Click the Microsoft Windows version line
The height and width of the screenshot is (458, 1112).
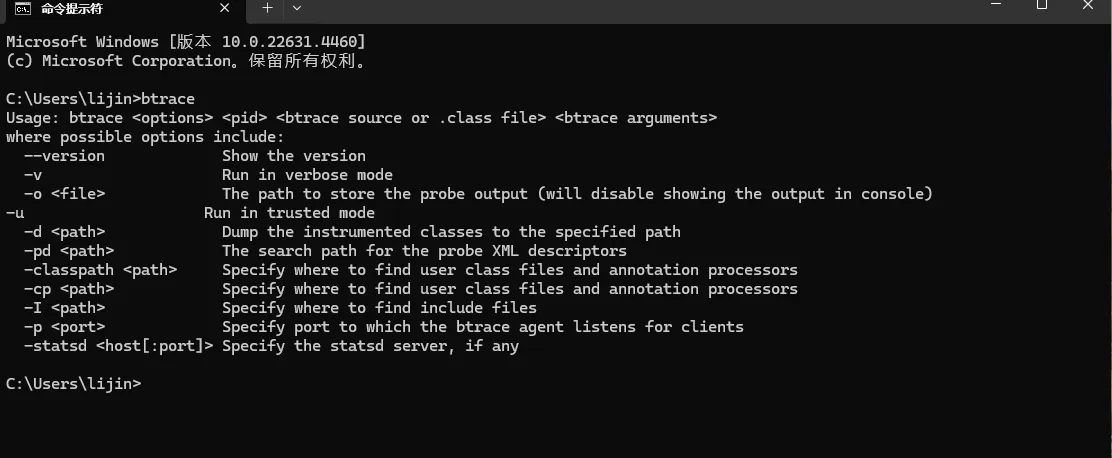186,42
